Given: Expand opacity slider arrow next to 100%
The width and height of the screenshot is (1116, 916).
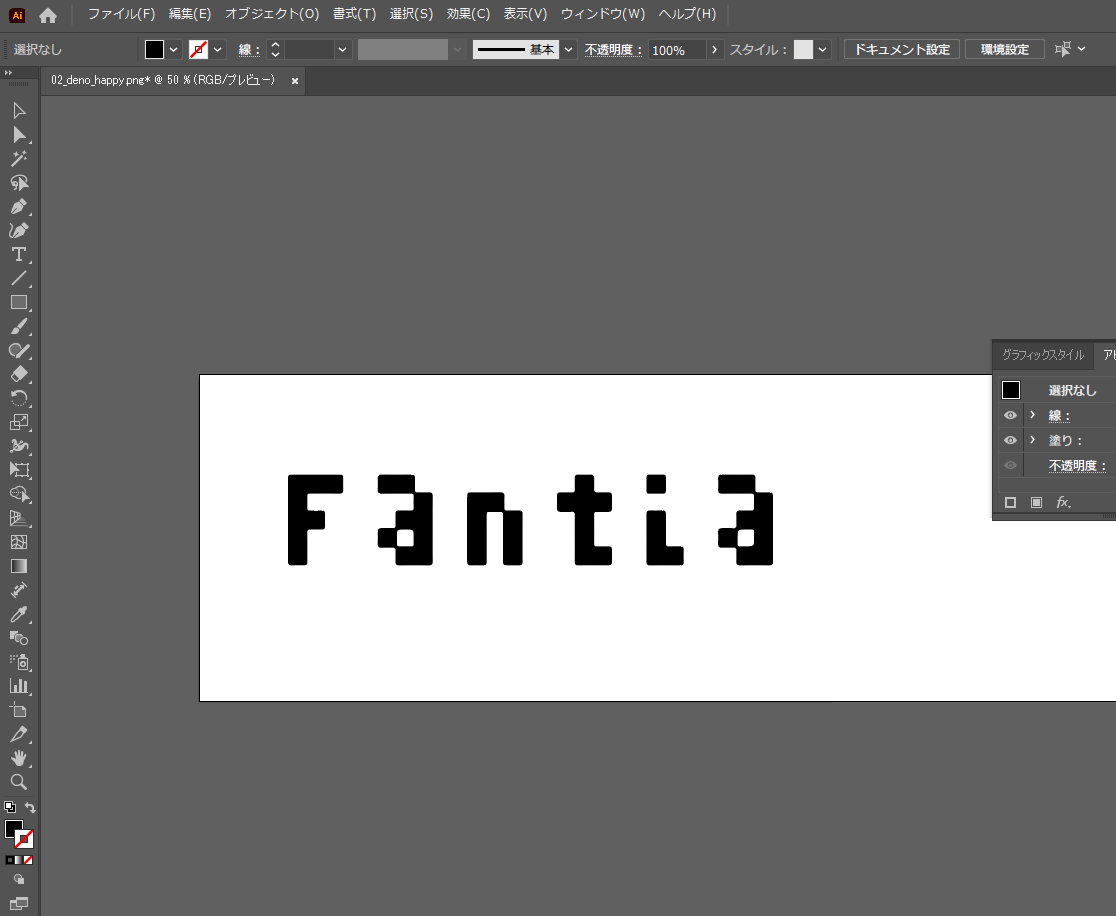Looking at the screenshot, I should pyautogui.click(x=714, y=49).
